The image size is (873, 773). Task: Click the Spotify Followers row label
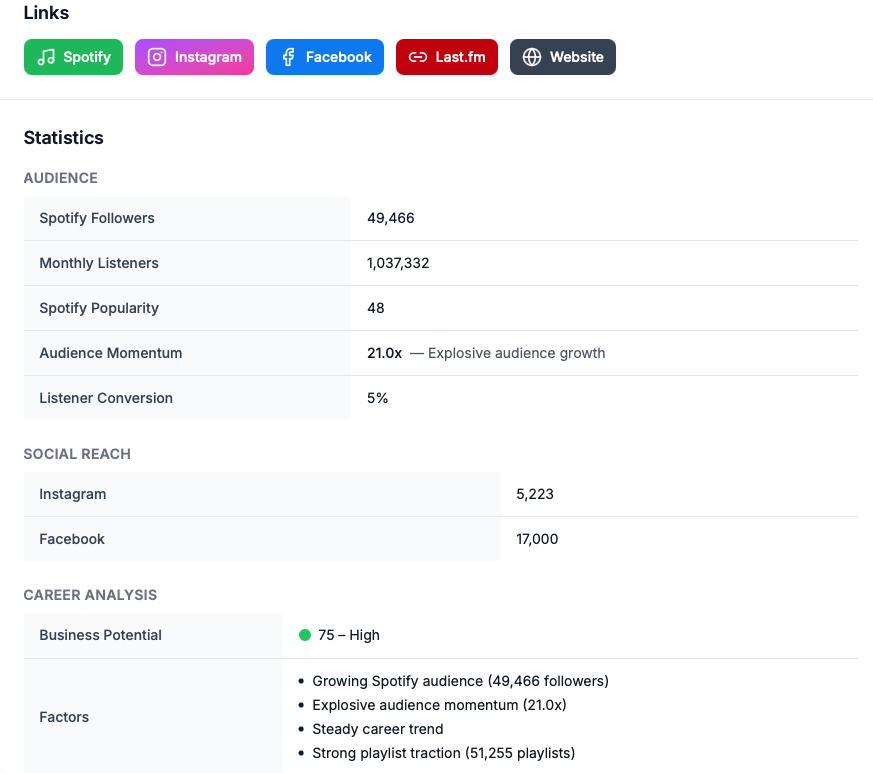[x=97, y=218]
